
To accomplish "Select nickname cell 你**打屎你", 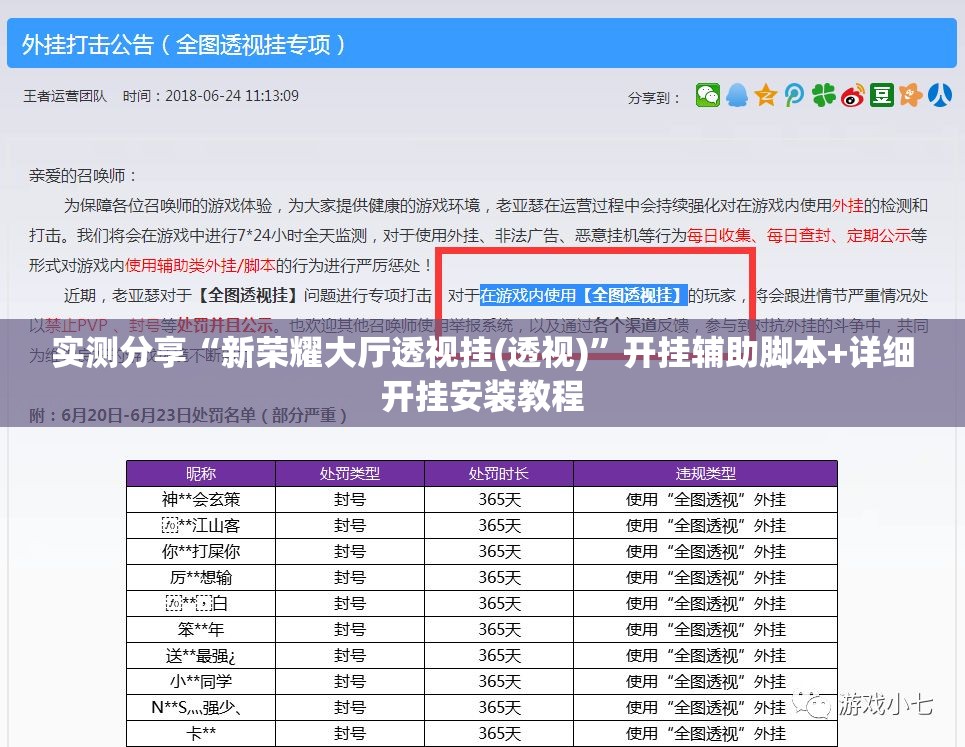I will [201, 551].
